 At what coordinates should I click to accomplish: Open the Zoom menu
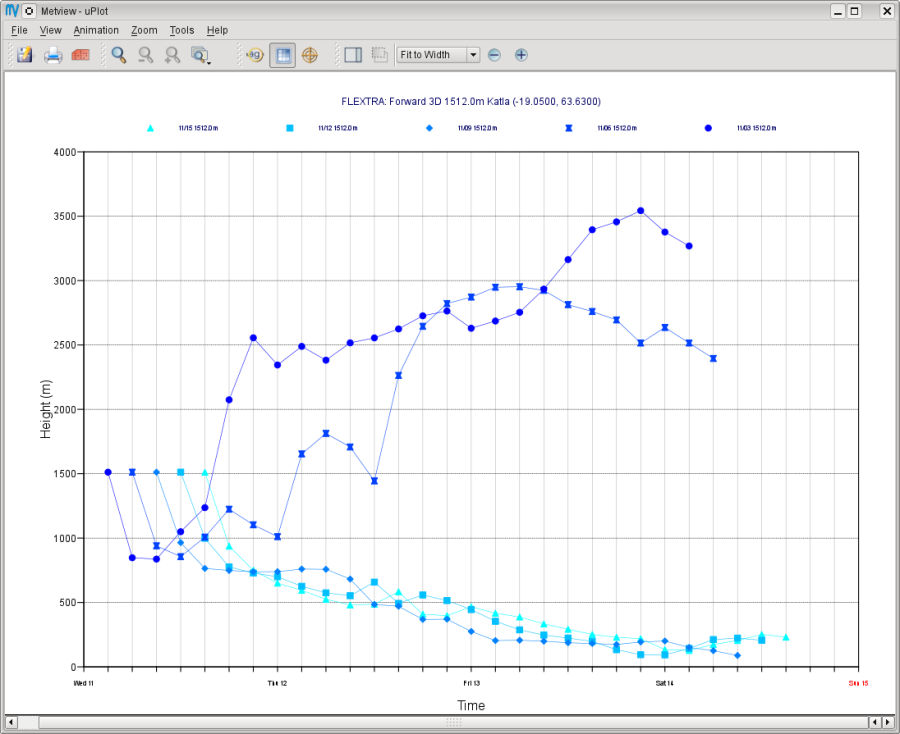point(144,30)
